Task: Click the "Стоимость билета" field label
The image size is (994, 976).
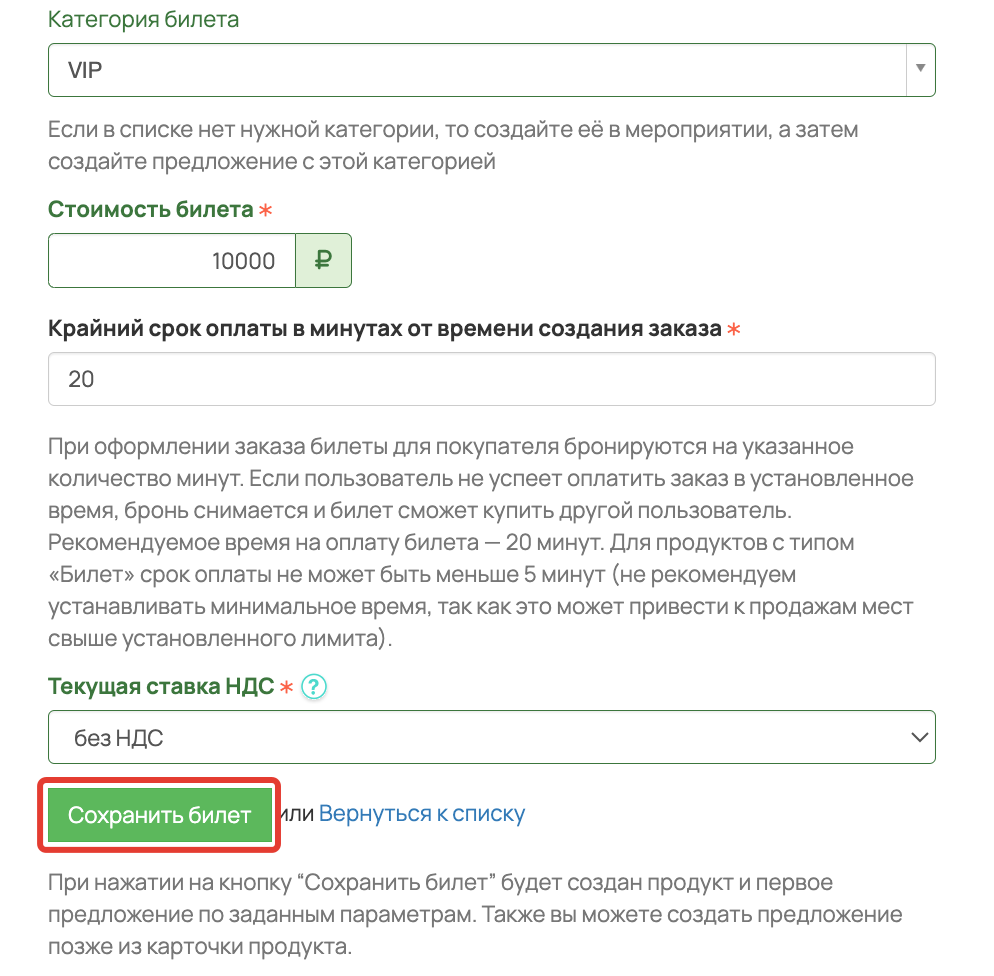Action: [x=151, y=209]
